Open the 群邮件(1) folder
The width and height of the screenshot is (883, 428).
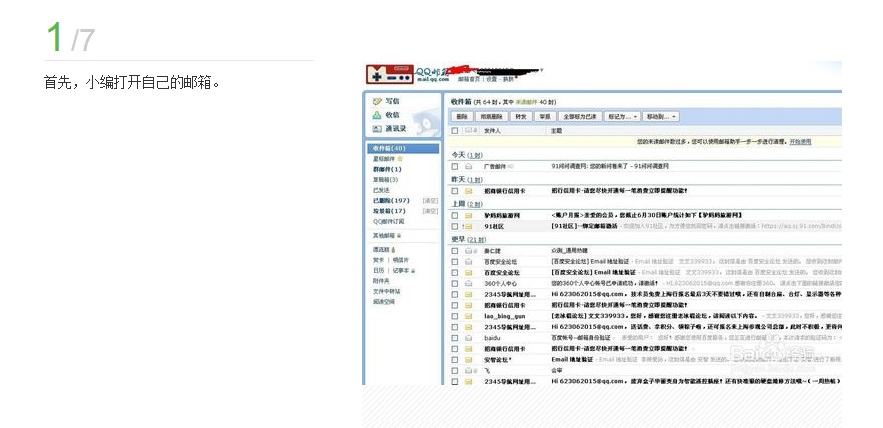tap(387, 170)
